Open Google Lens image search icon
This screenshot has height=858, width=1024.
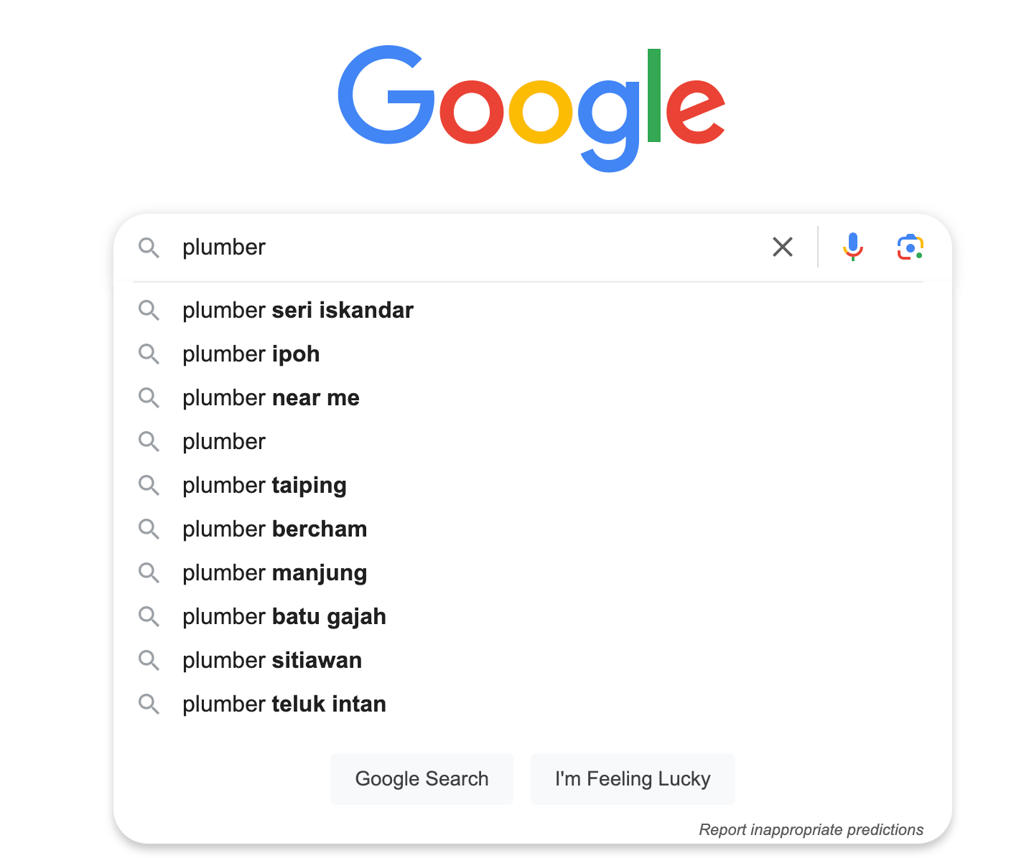[909, 247]
